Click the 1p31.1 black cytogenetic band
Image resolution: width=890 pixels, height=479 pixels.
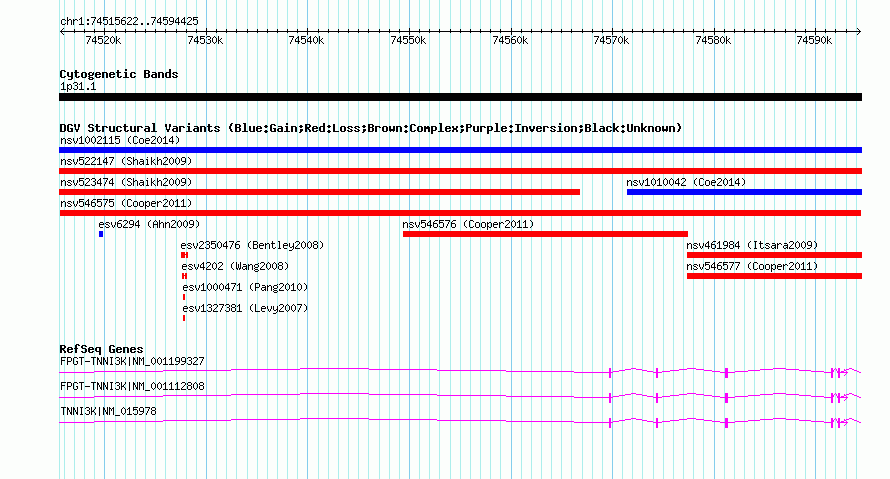click(x=460, y=97)
